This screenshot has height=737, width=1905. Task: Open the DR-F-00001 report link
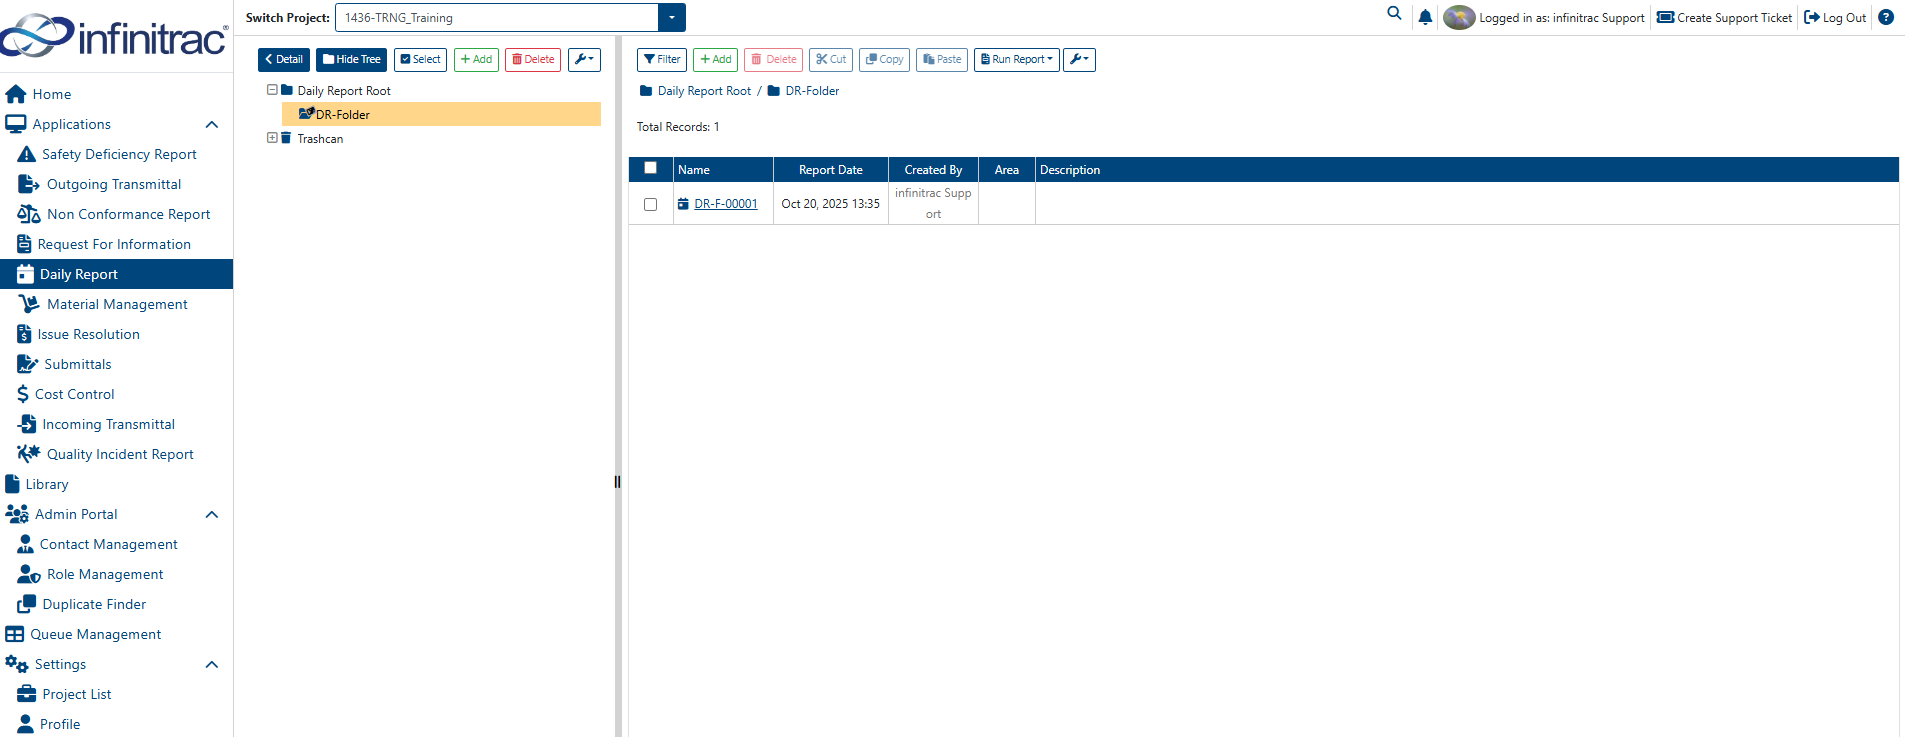click(x=726, y=204)
